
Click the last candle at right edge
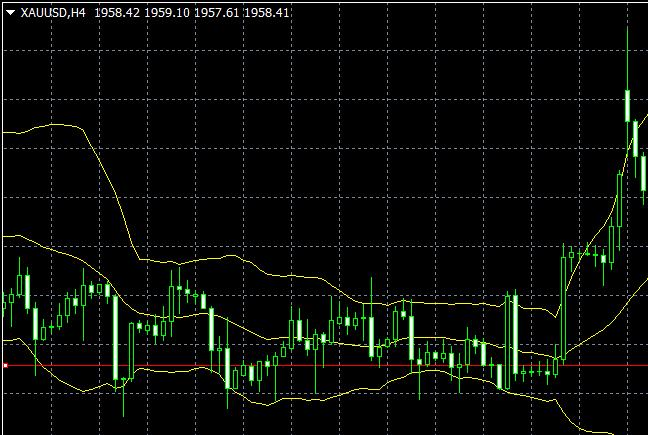point(644,170)
